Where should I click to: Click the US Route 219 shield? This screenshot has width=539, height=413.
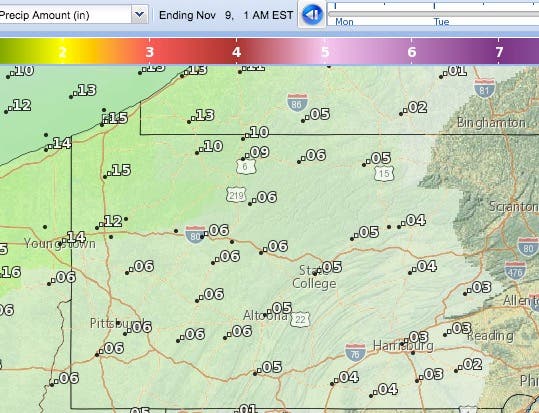(236, 195)
